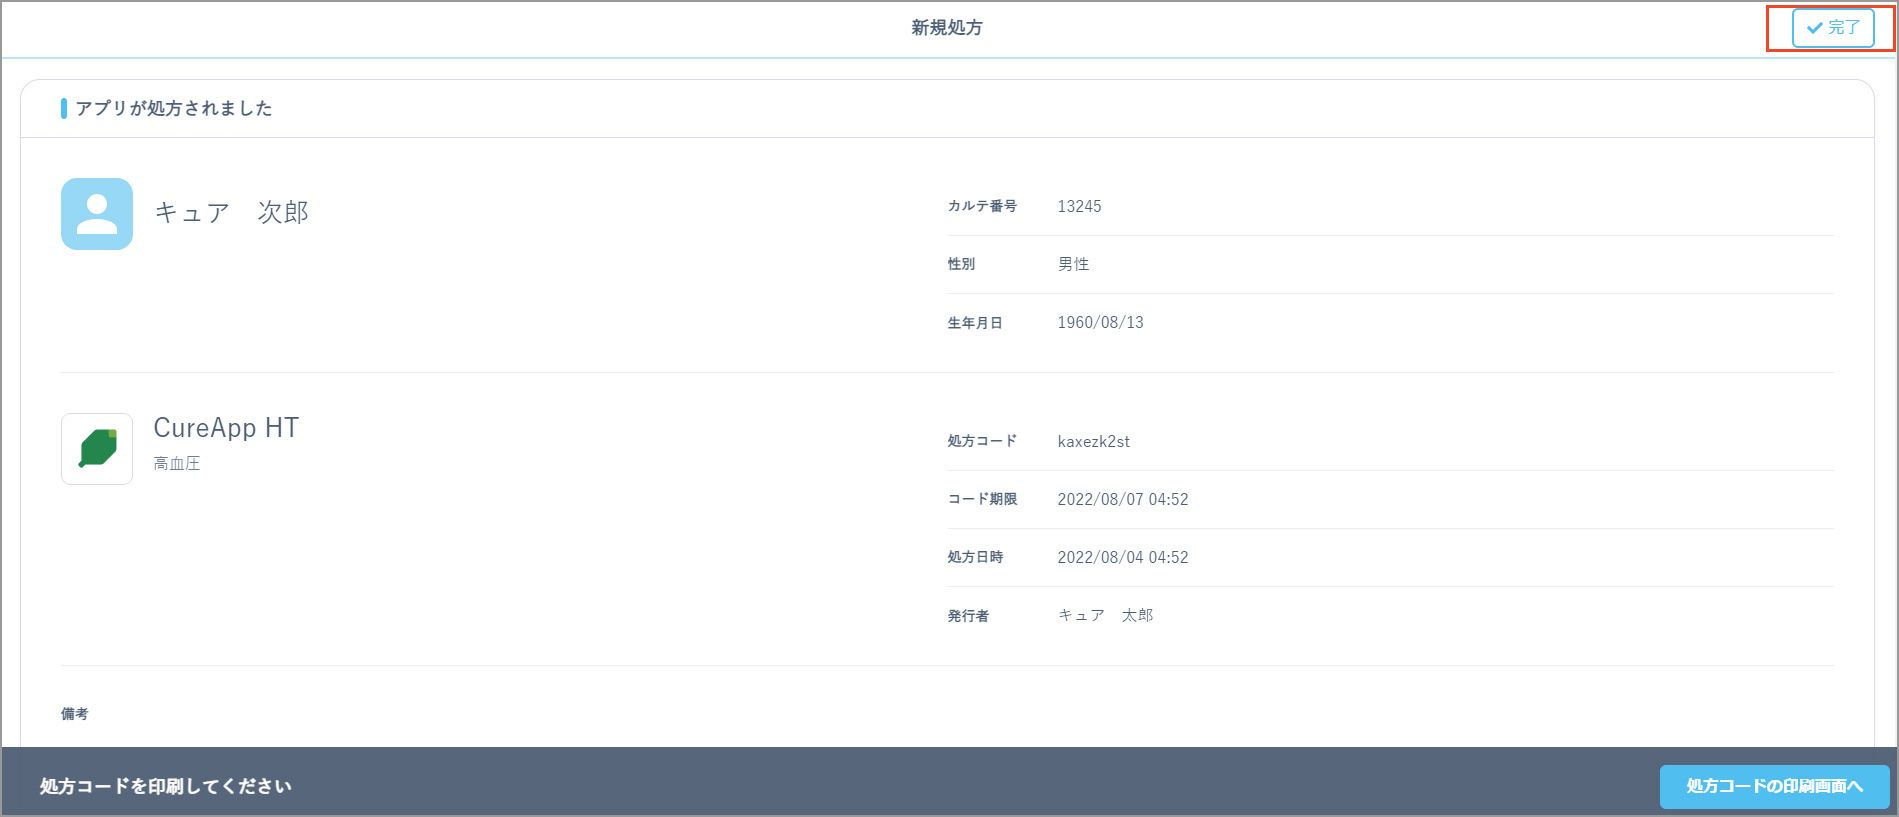The width and height of the screenshot is (1899, 817).
Task: Select birth date 1960/08/13
Action: [x=1100, y=322]
